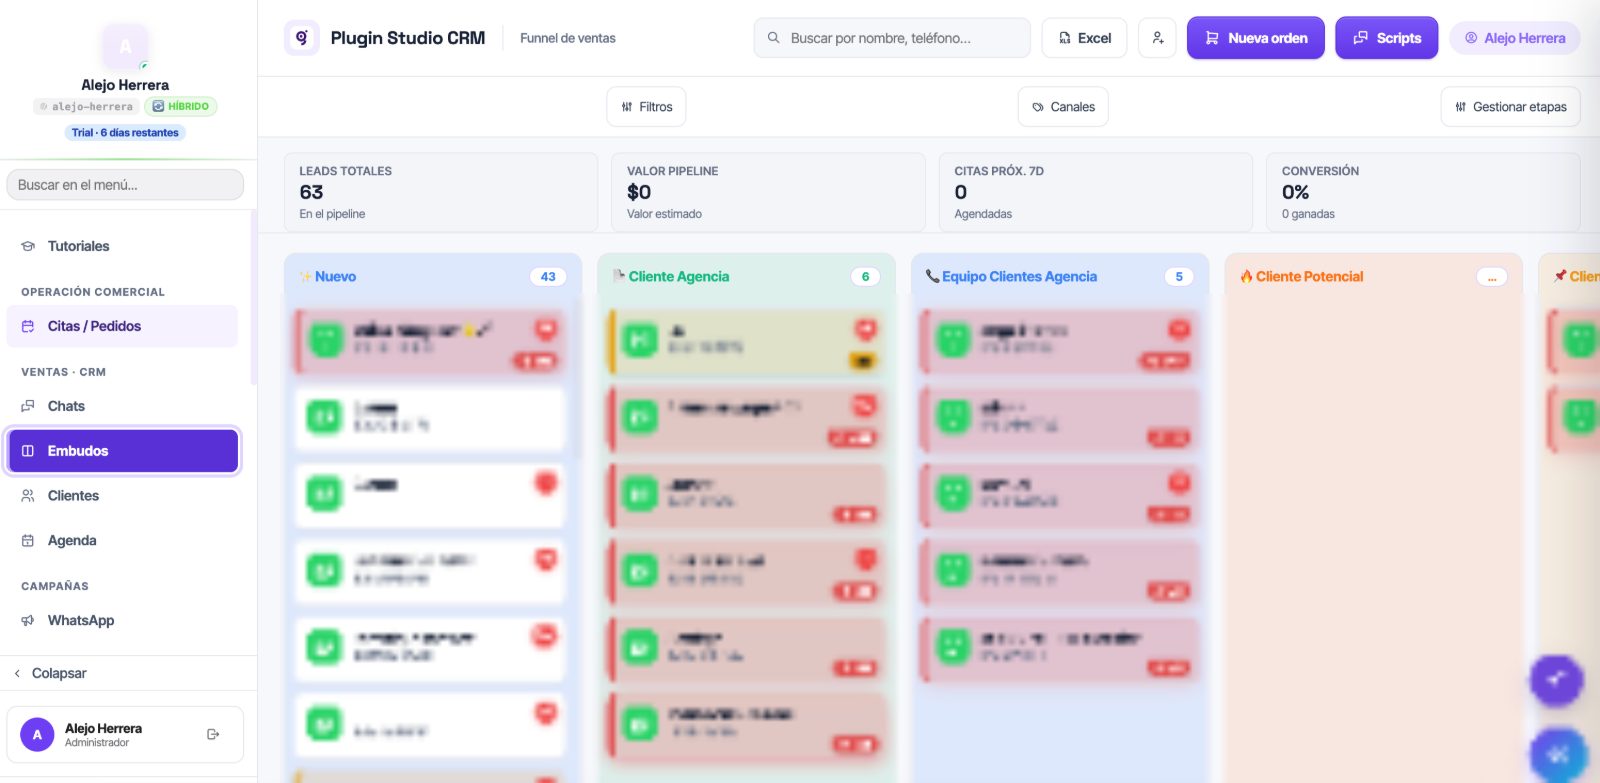The width and height of the screenshot is (1600, 783).
Task: Click the 'Funnel de ventas' subtitle
Action: click(568, 38)
